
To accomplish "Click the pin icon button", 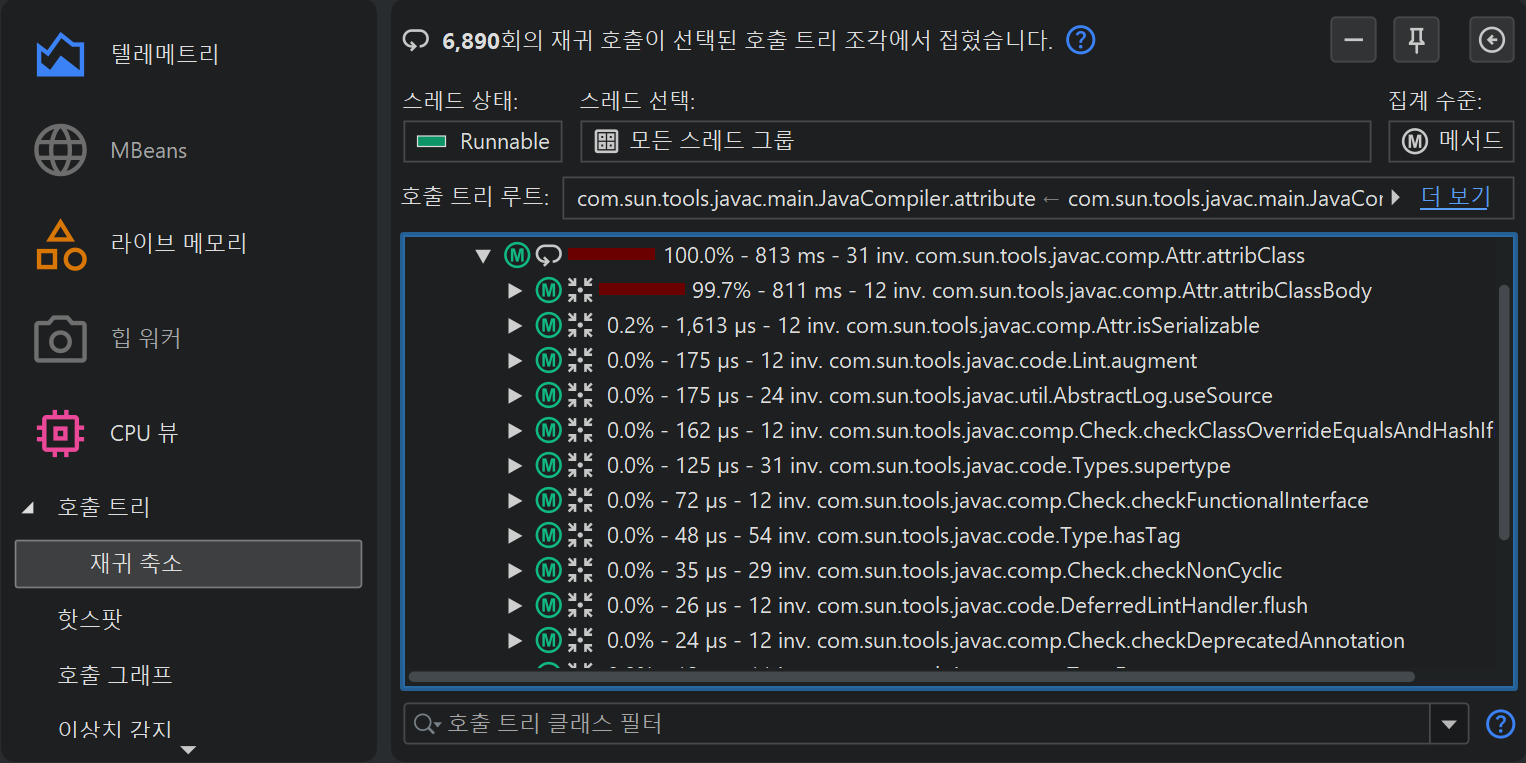I will 1416,40.
